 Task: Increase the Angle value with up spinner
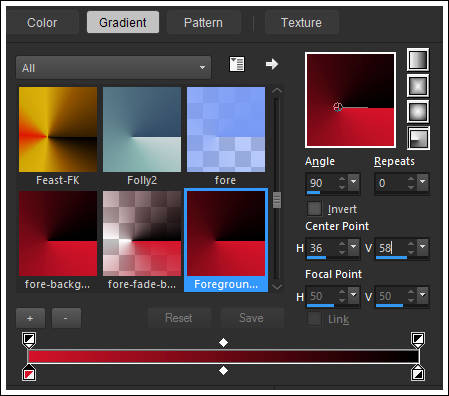click(x=342, y=179)
